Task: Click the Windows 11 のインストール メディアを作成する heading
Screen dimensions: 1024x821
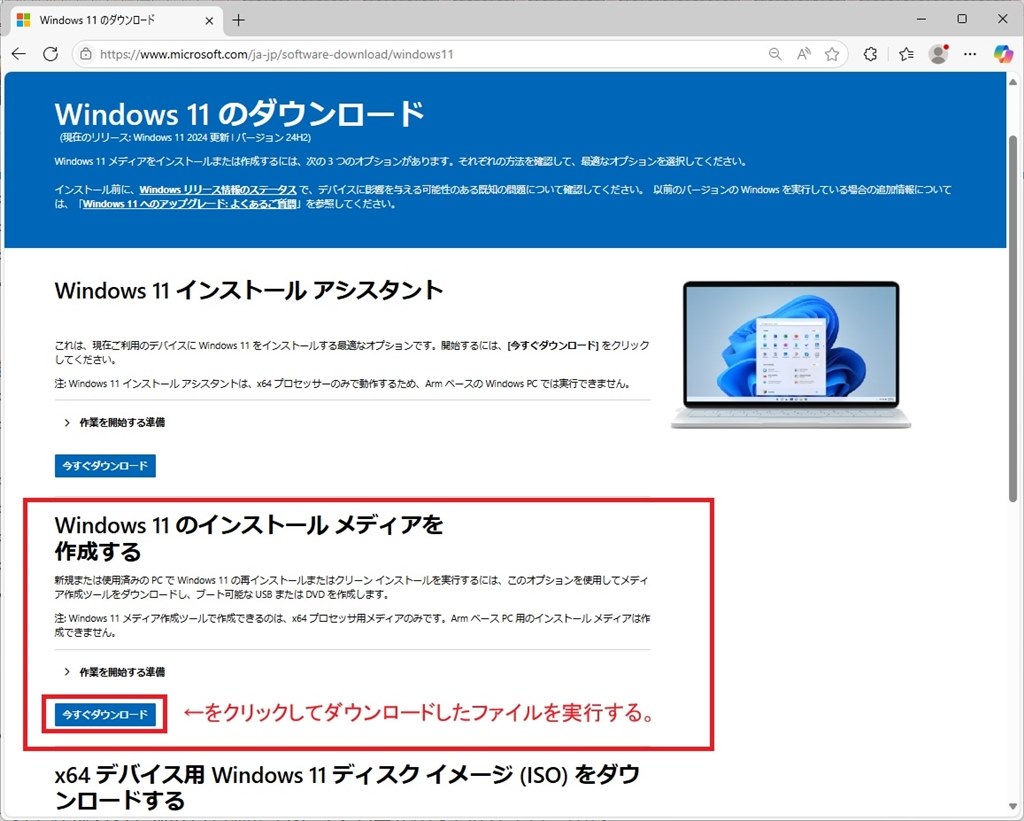Action: 249,538
